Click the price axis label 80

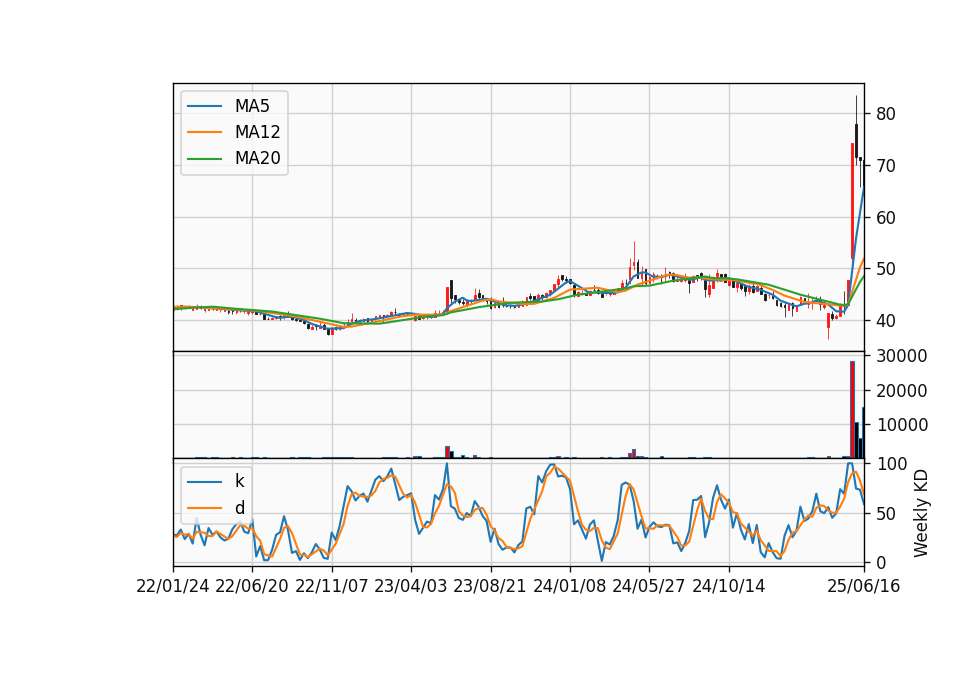click(886, 114)
